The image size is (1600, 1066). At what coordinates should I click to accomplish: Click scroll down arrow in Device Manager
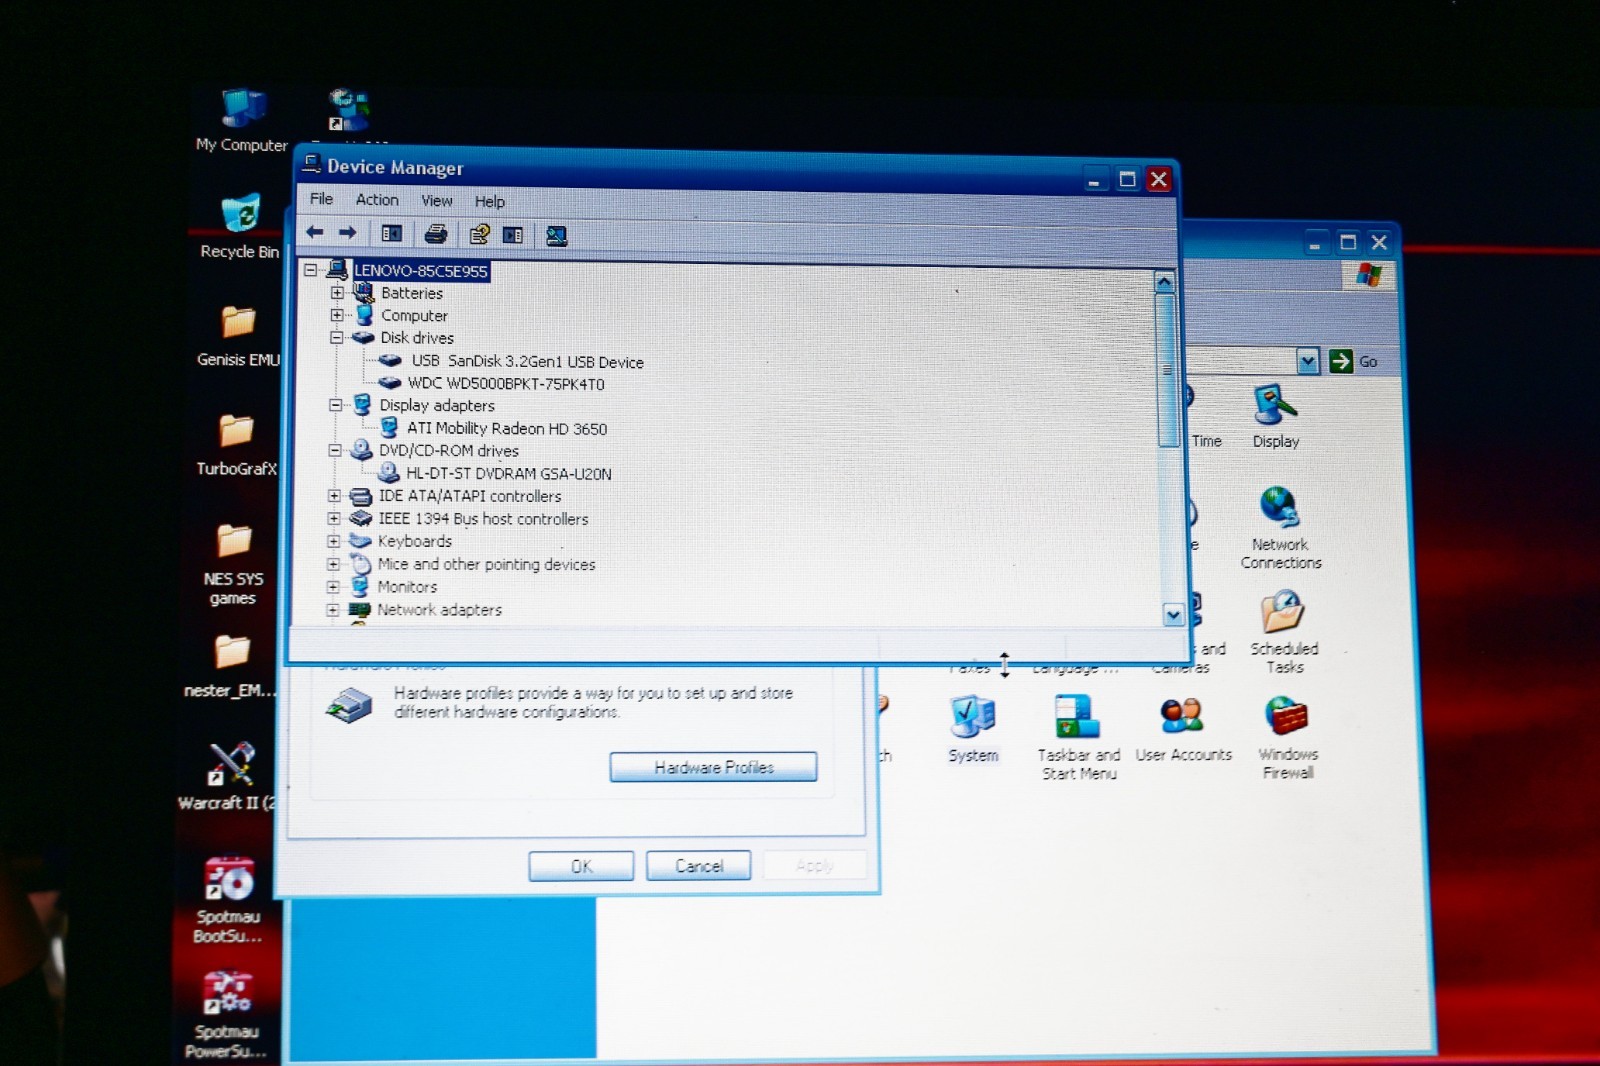click(x=1173, y=615)
